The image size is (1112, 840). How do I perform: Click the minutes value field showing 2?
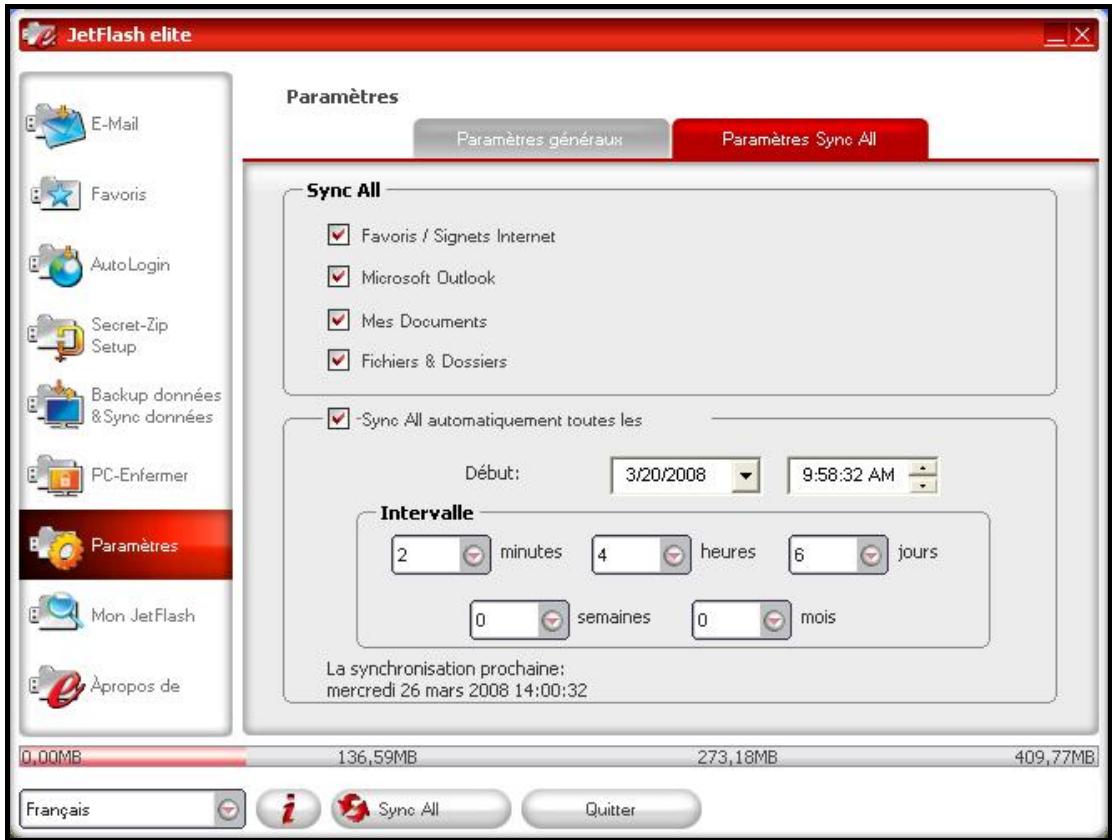[428, 555]
